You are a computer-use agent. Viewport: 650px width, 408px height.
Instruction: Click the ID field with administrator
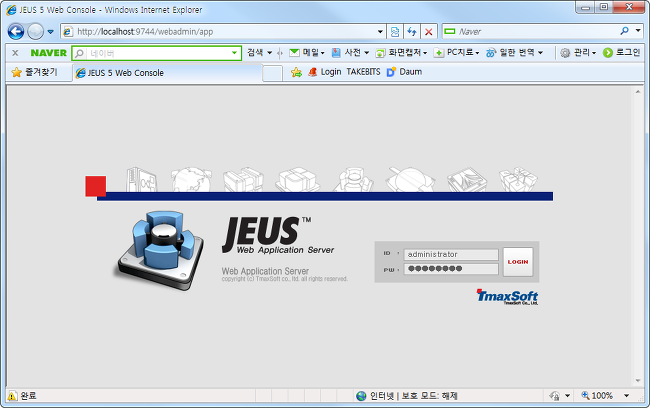click(451, 254)
